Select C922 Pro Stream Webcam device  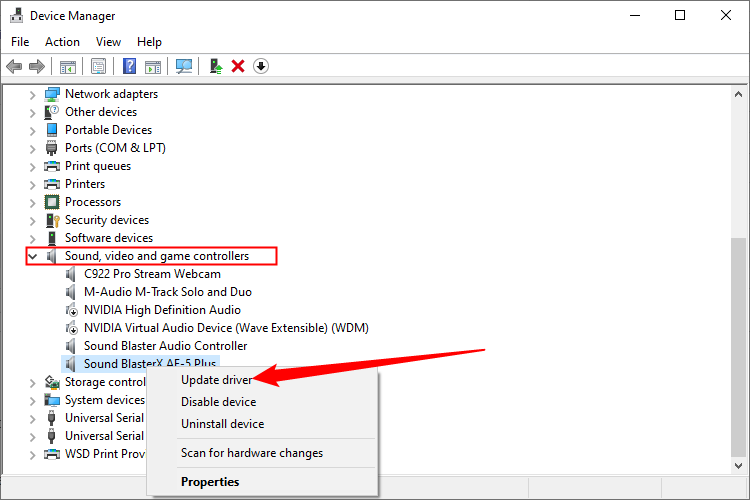[152, 274]
